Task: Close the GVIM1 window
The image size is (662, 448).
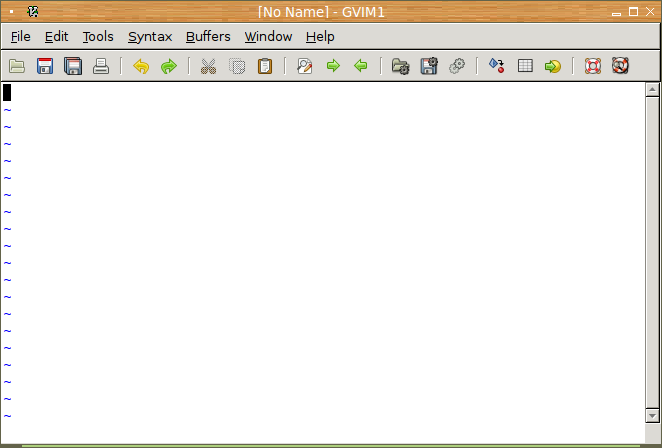Action: point(650,12)
